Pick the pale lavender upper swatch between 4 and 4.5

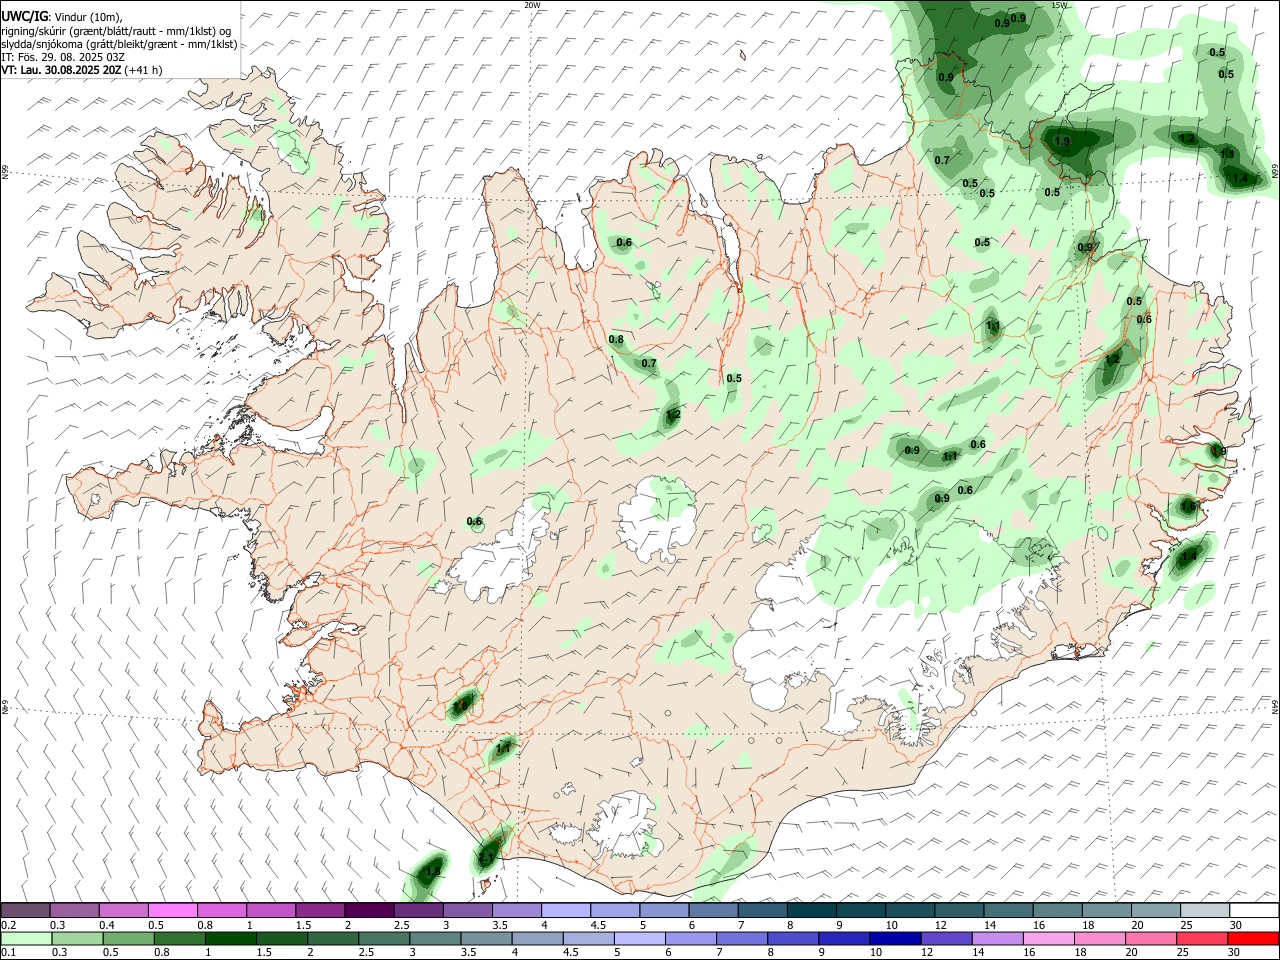566,911
